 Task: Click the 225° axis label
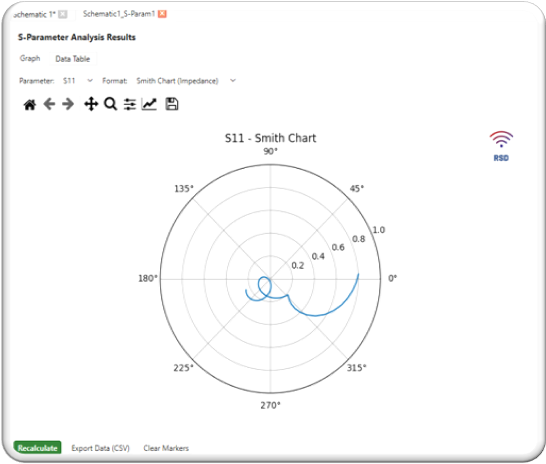(x=184, y=368)
